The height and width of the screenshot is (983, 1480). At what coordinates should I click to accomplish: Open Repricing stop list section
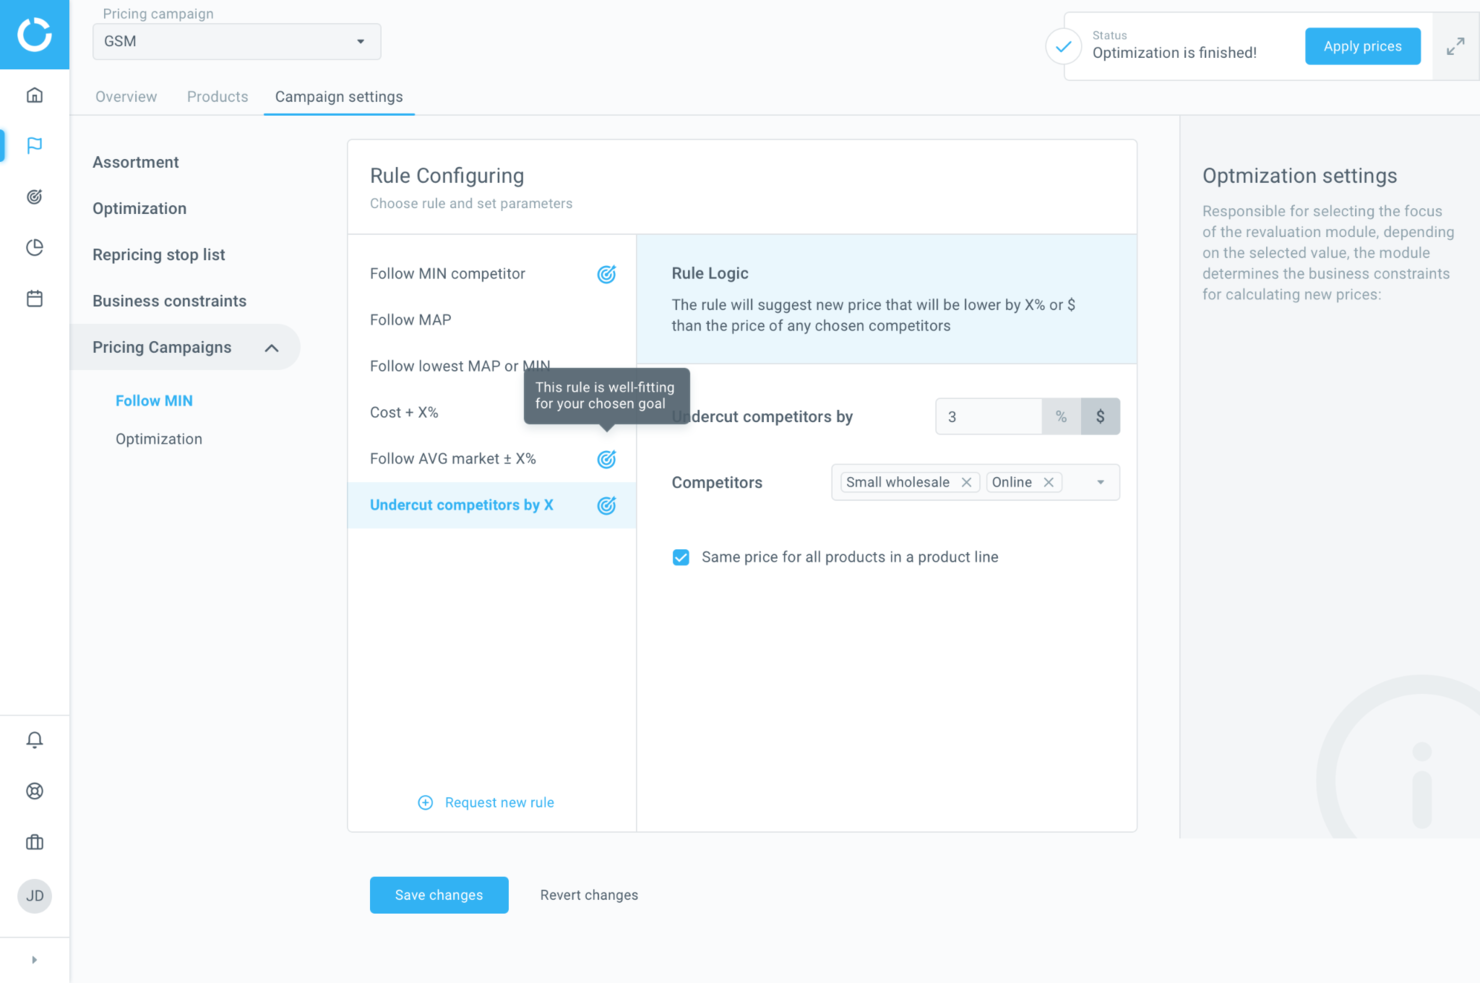point(159,254)
